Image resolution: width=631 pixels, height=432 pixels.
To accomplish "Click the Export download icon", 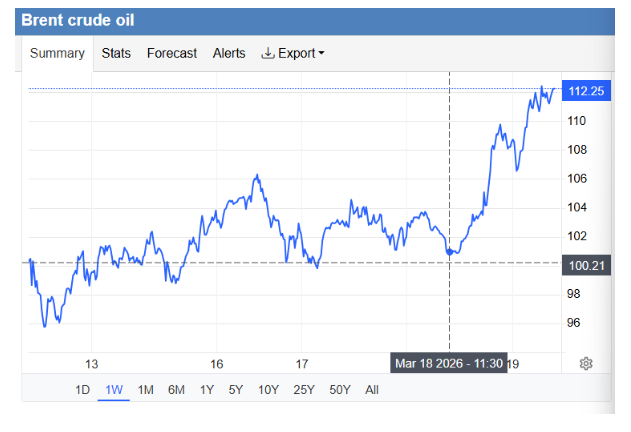I will pyautogui.click(x=267, y=53).
